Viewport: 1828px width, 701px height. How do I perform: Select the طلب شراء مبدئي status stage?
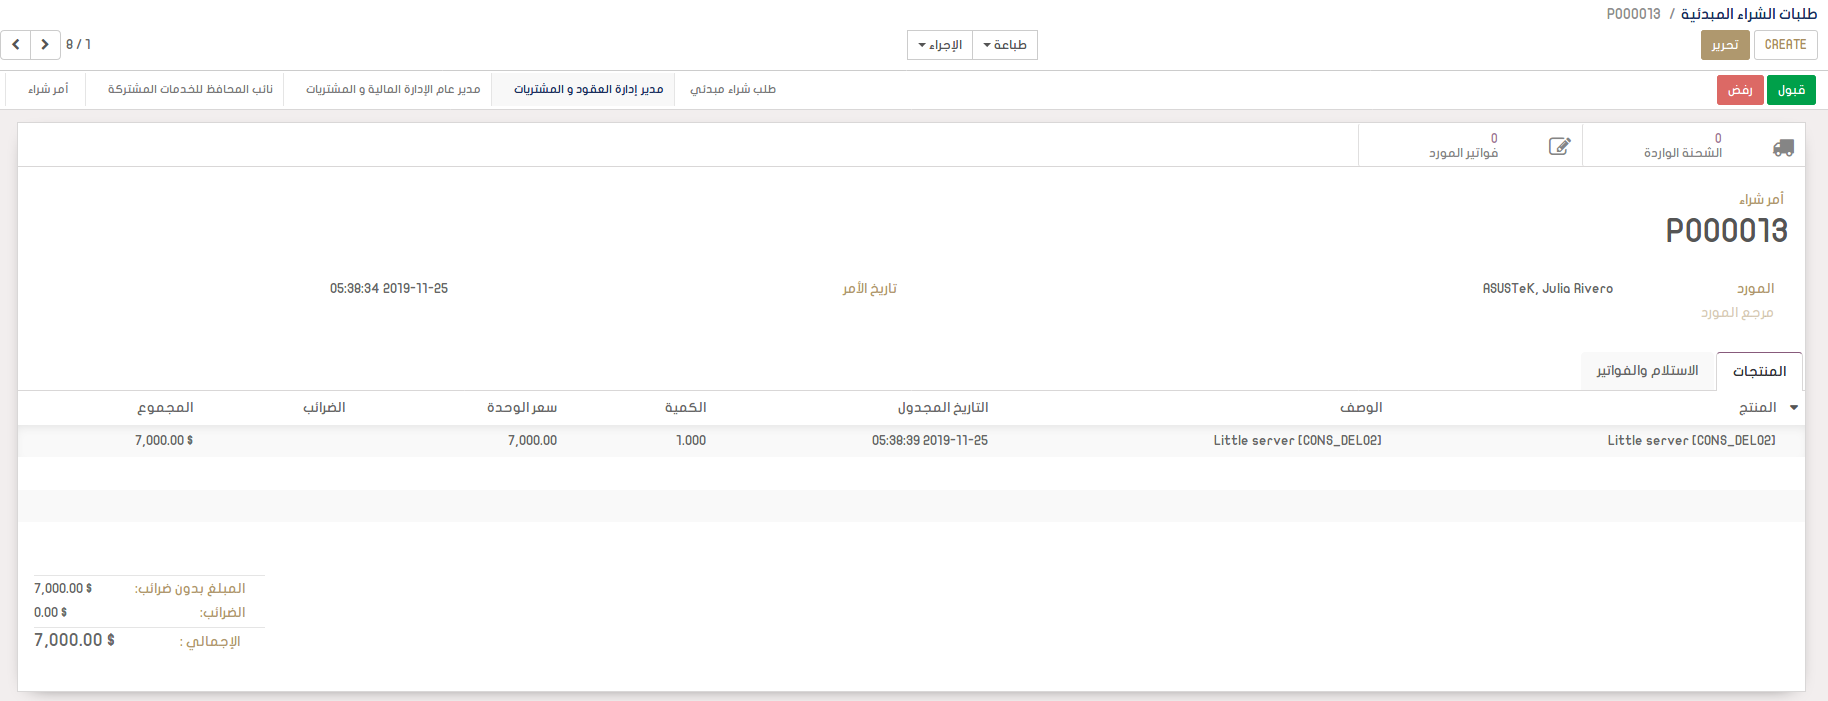(733, 90)
